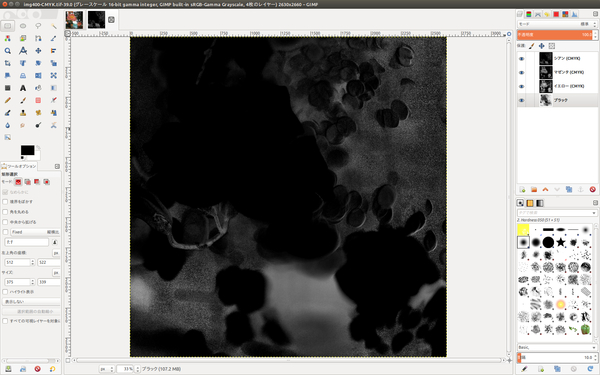Open the Fixed aspect ratio dropdown
This screenshot has height=375, width=600.
(x=34, y=232)
